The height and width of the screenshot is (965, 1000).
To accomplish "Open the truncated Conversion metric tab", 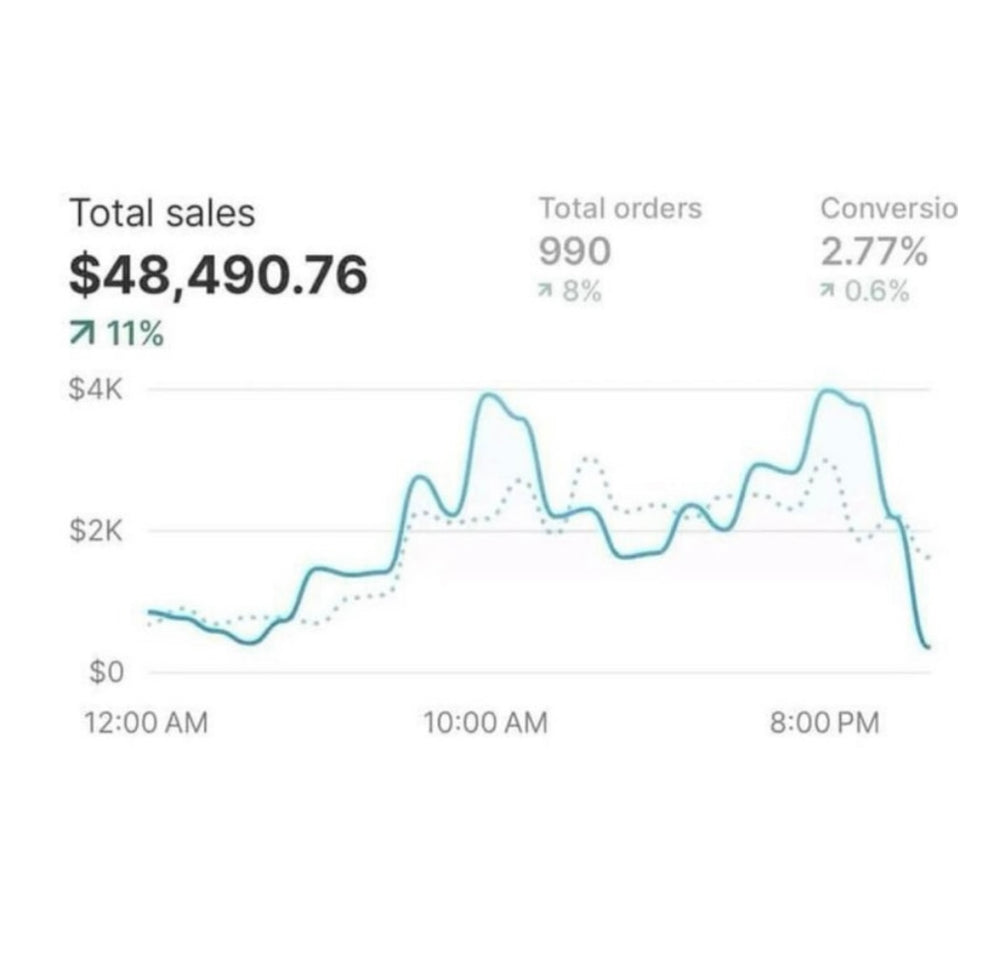I will coord(888,208).
